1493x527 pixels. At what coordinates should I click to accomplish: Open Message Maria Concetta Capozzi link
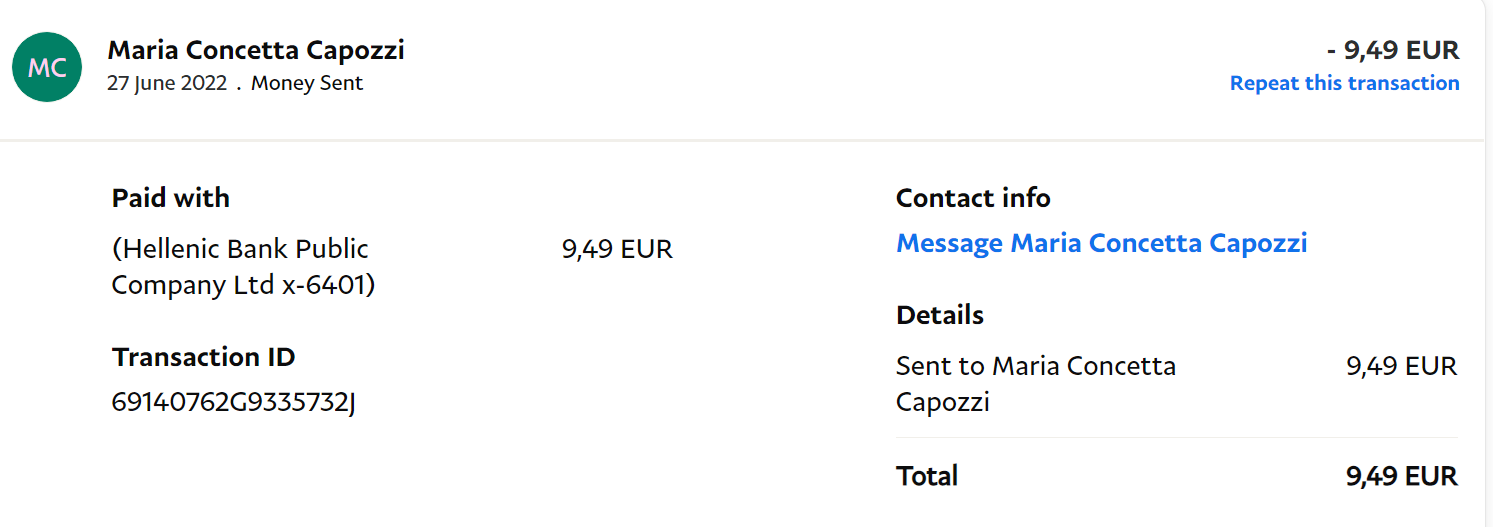(x=1101, y=243)
